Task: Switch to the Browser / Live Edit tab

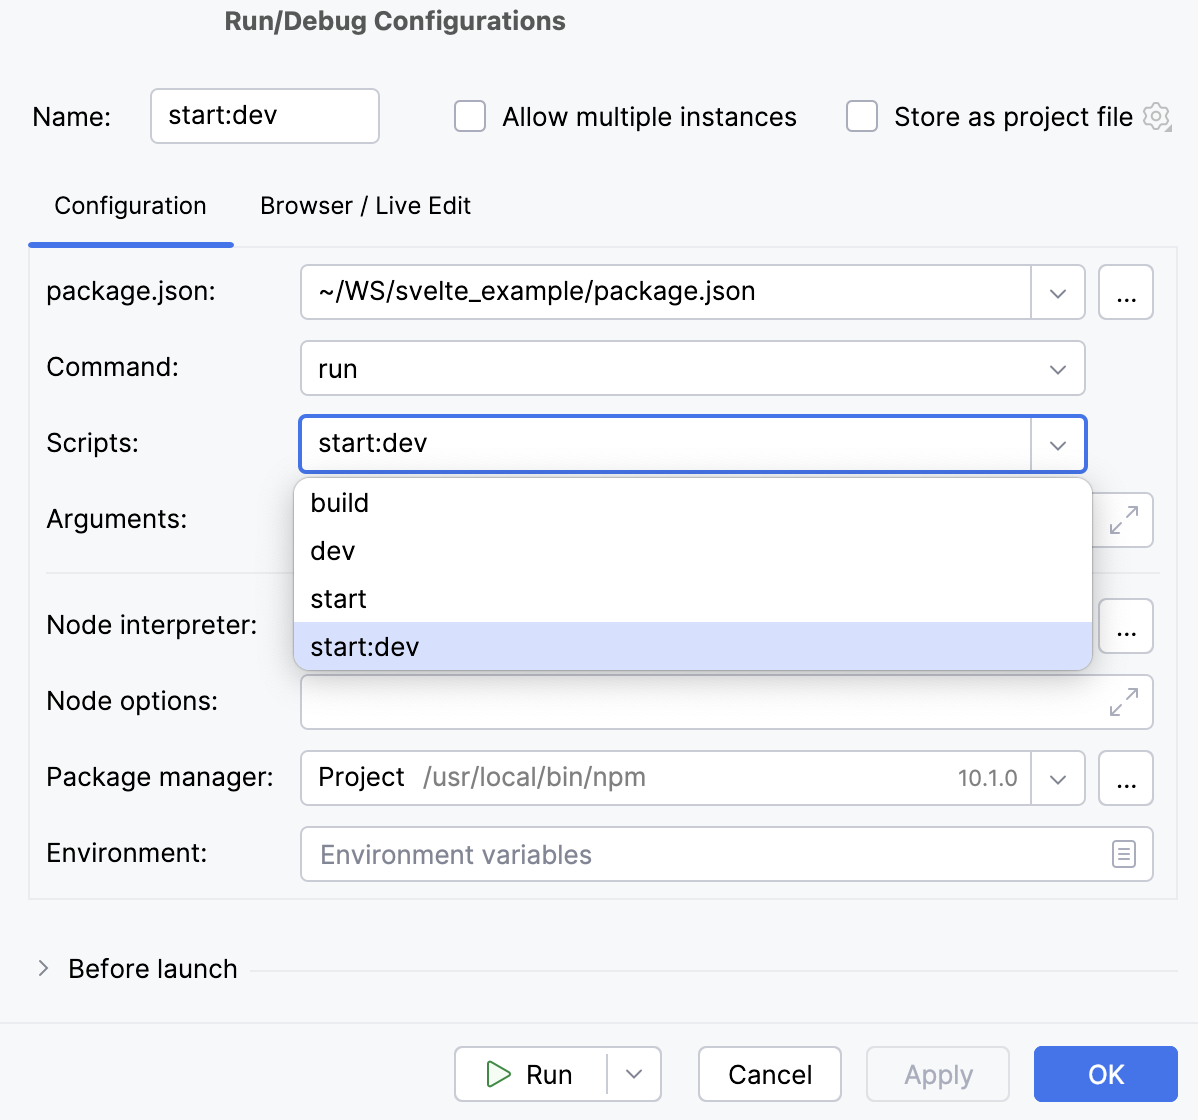Action: (365, 206)
